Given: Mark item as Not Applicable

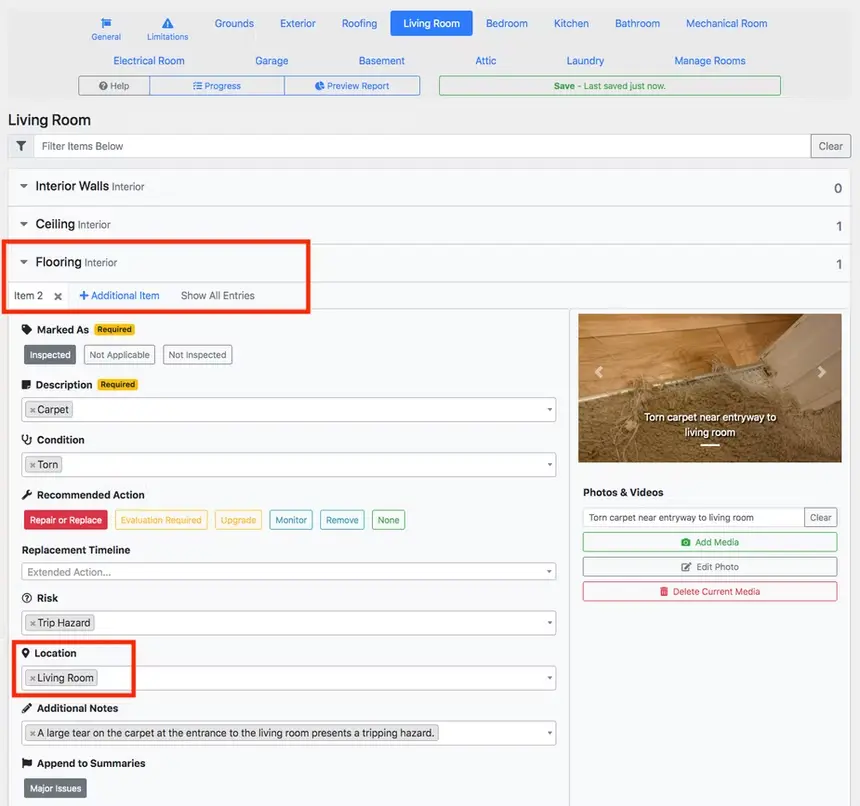Looking at the screenshot, I should coord(120,355).
